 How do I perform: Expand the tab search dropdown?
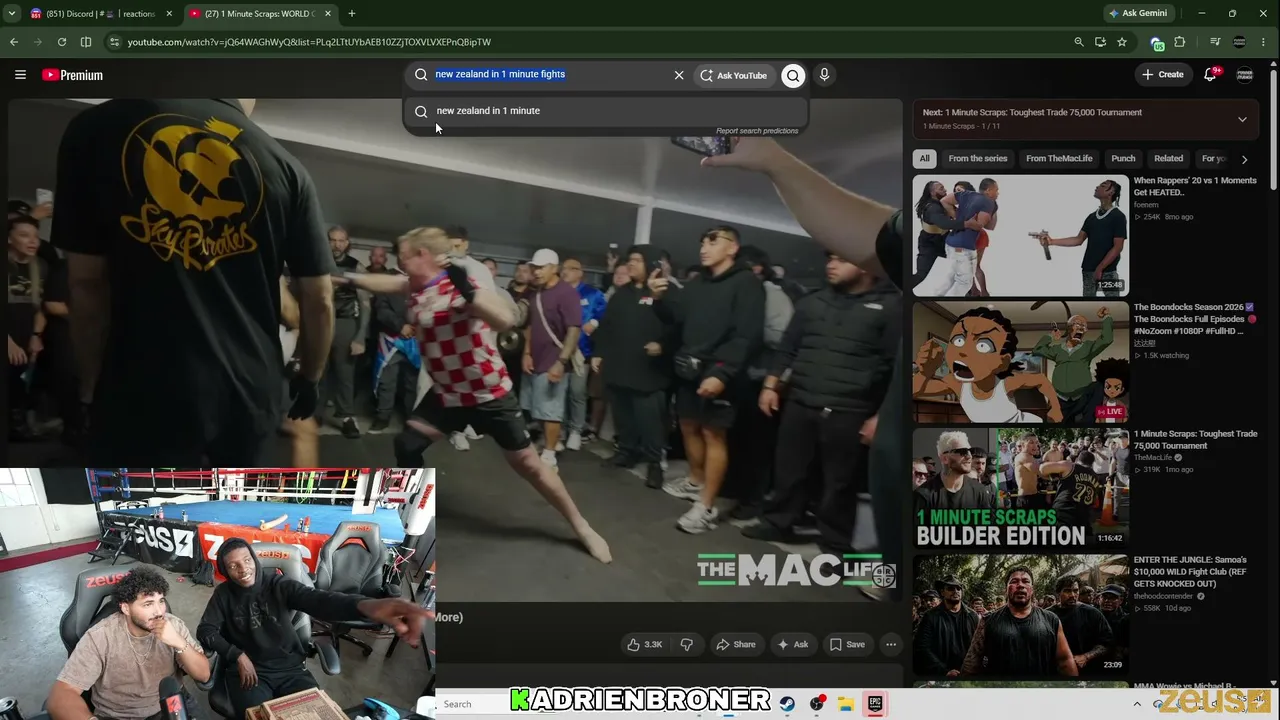12,14
